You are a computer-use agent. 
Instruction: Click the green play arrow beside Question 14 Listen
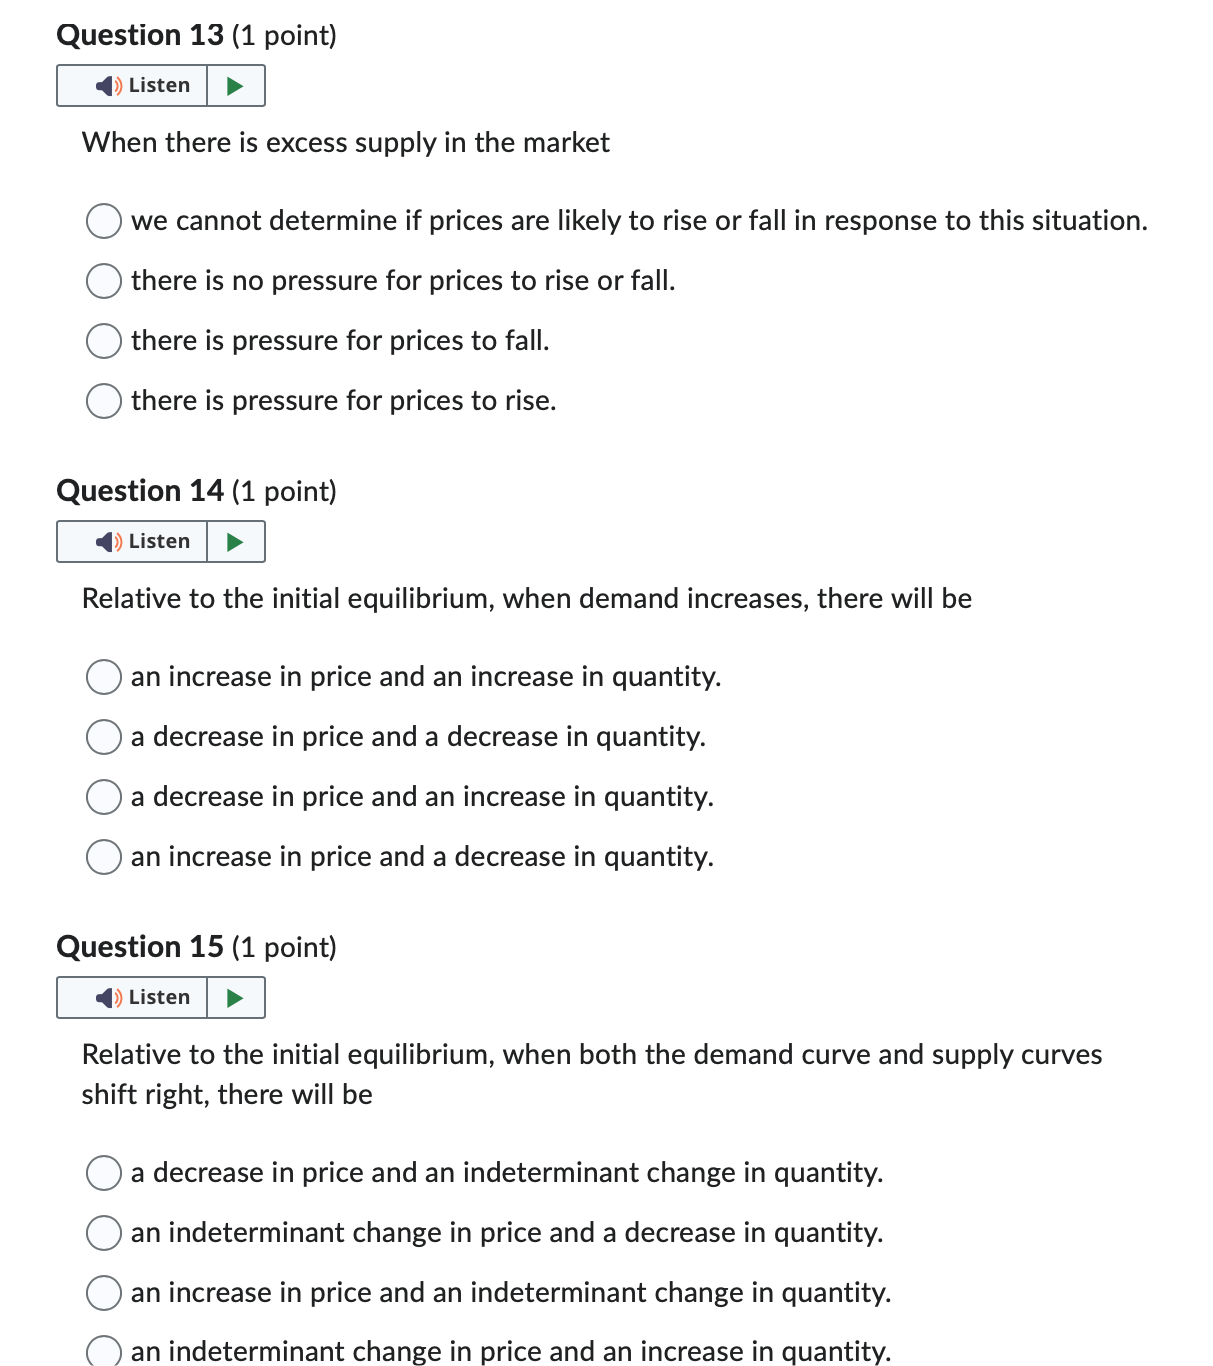pyautogui.click(x=236, y=541)
